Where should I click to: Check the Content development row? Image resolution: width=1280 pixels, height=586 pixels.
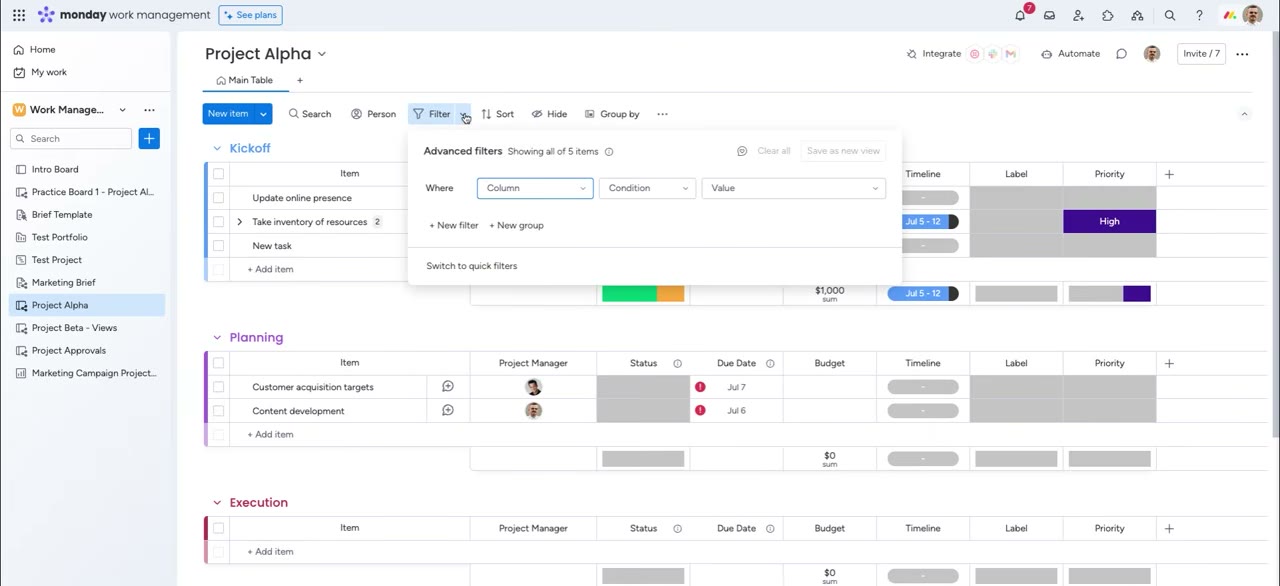click(x=218, y=411)
